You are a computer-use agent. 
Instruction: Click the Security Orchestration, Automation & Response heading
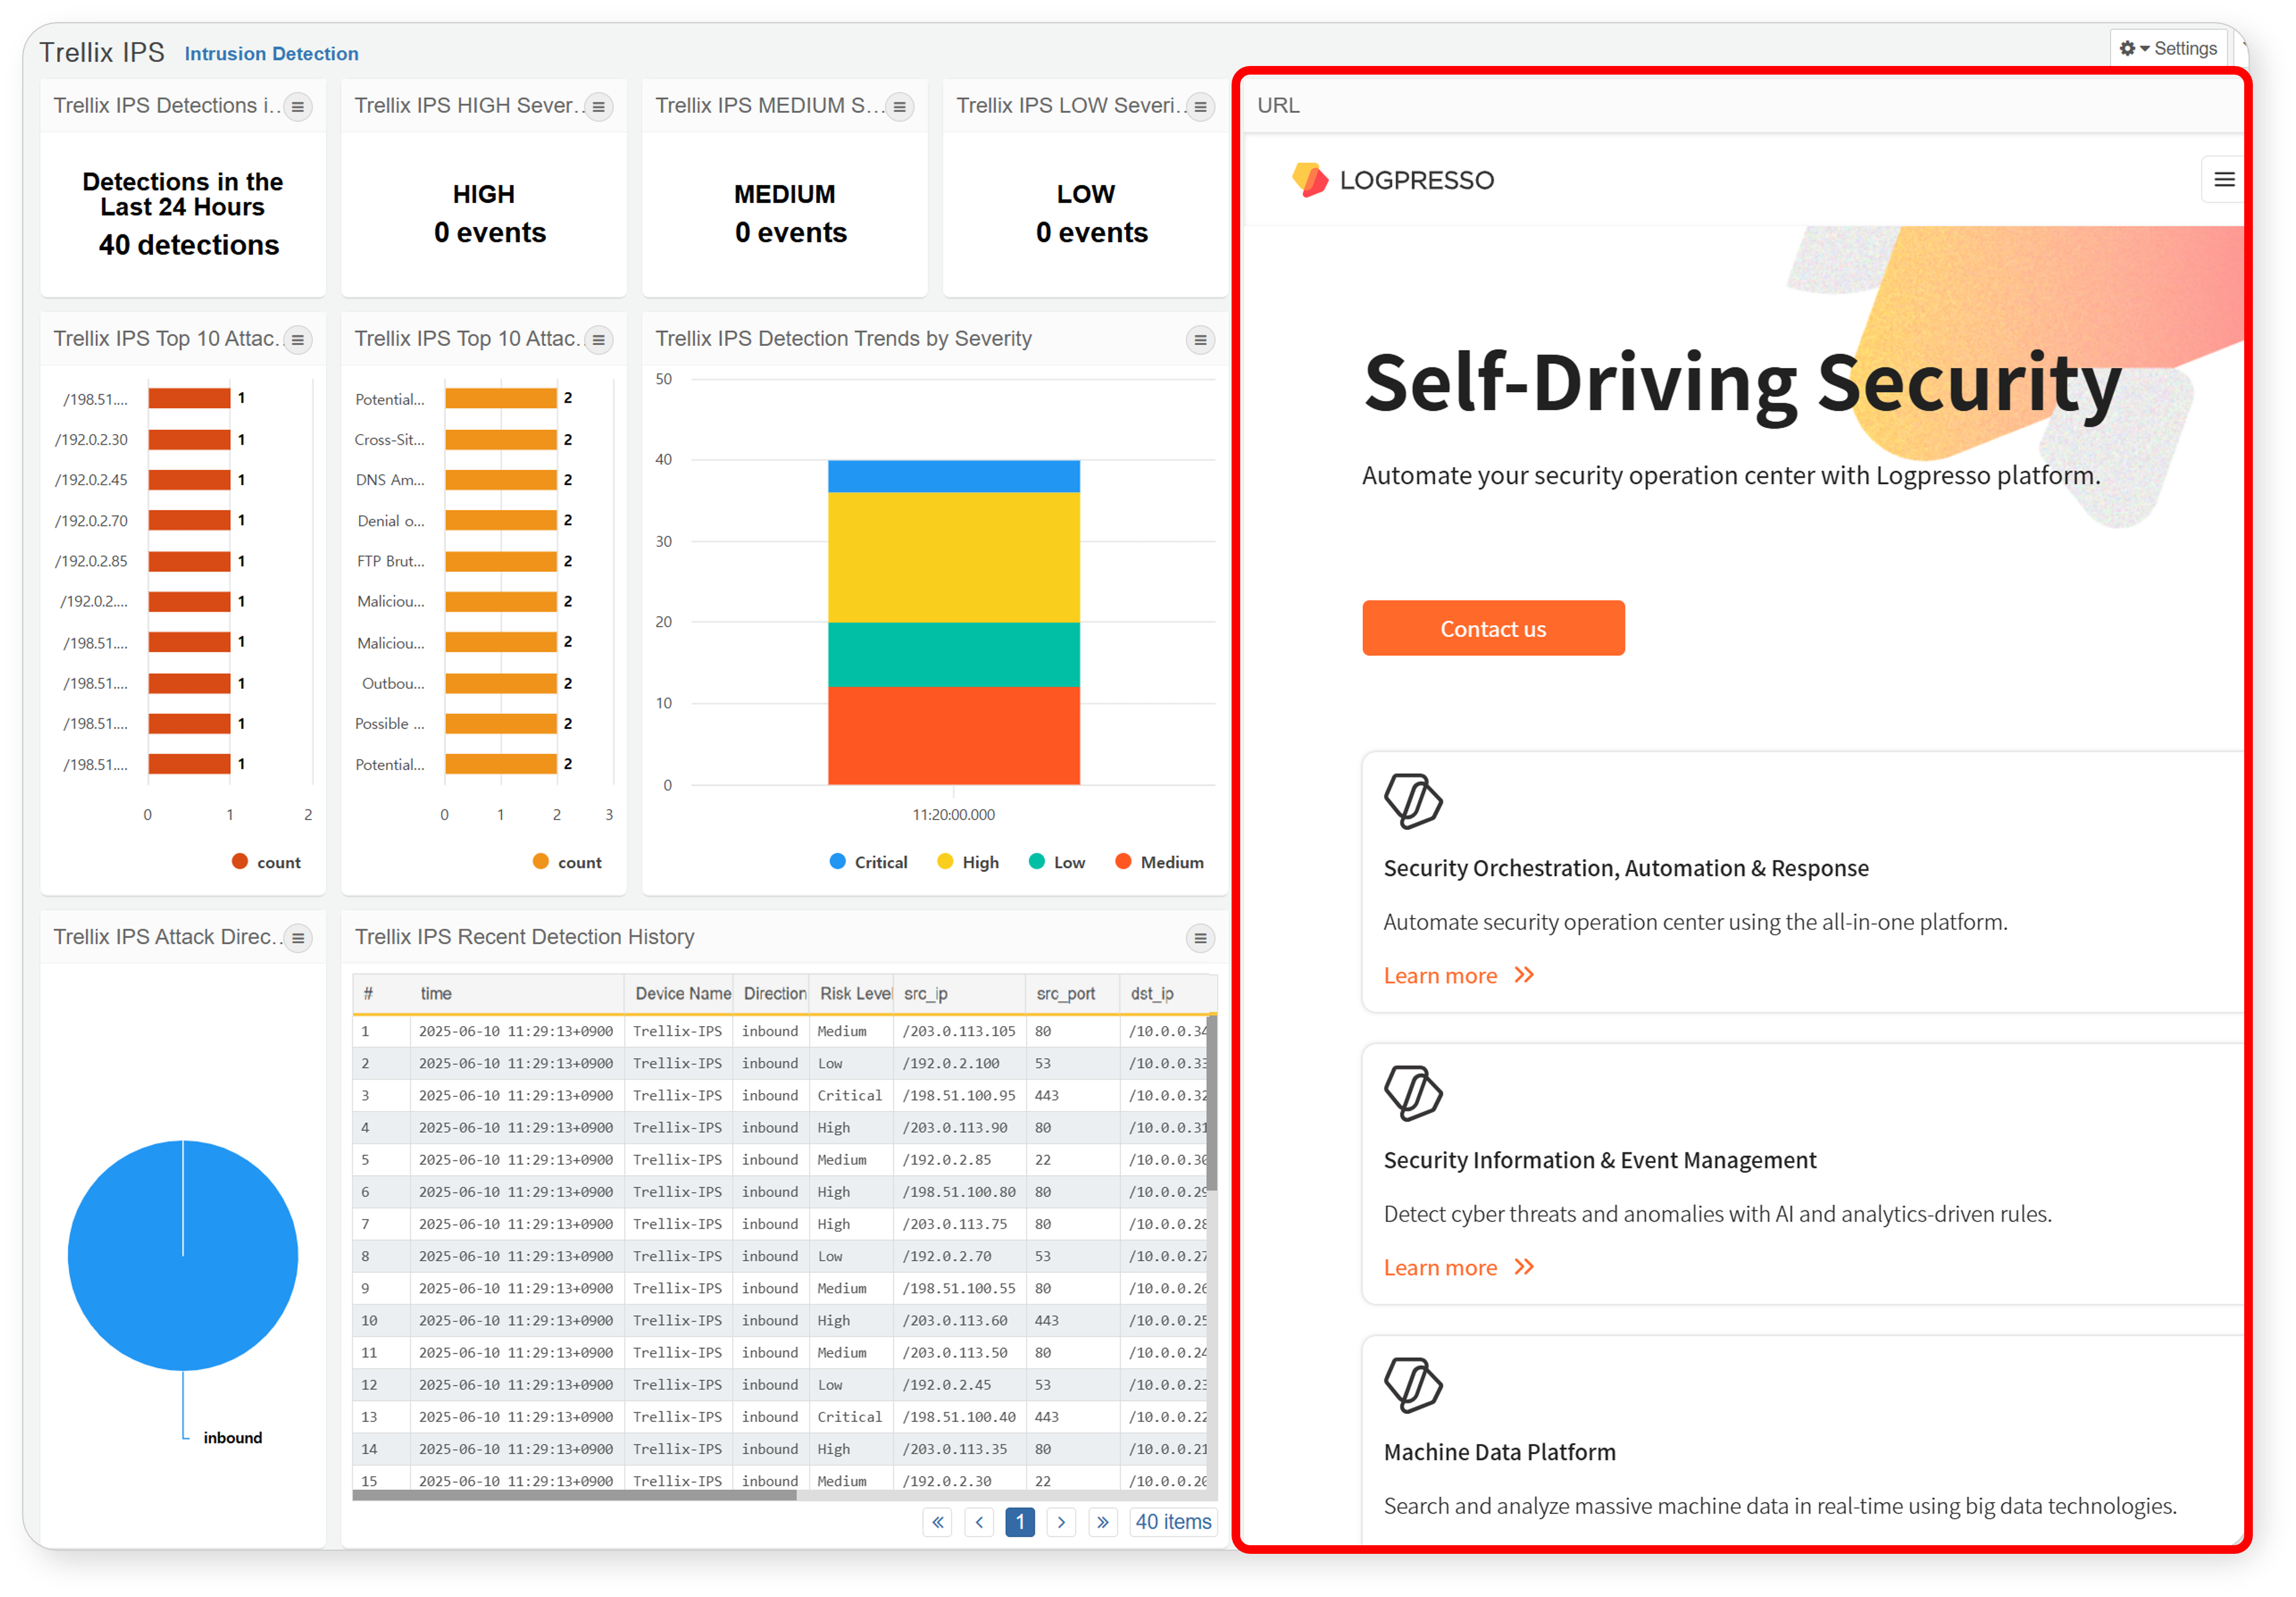1625,868
